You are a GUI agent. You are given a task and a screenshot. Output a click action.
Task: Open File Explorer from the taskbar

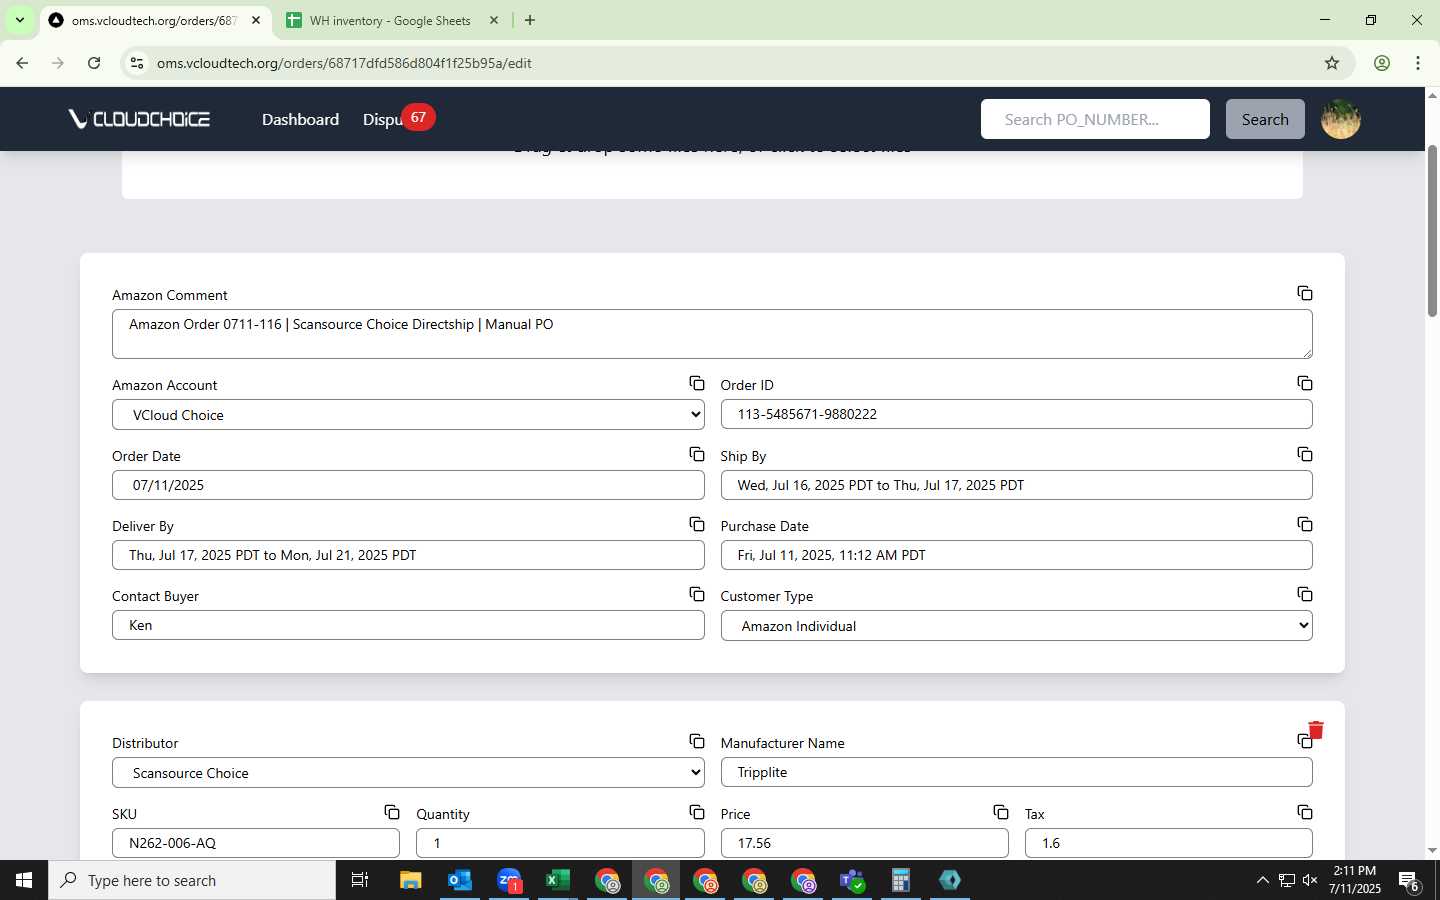pos(411,880)
